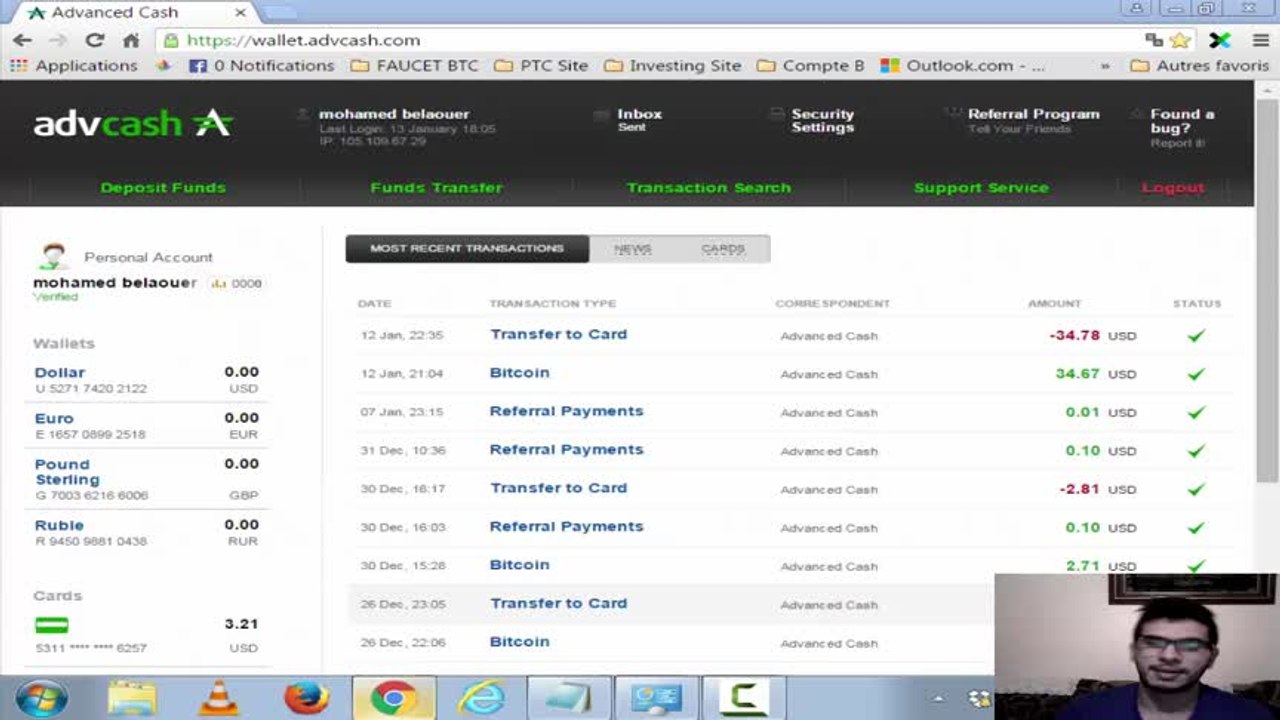Screen dimensions: 1280x720
Task: Open Transaction Search in the navigation menu
Action: tap(708, 188)
